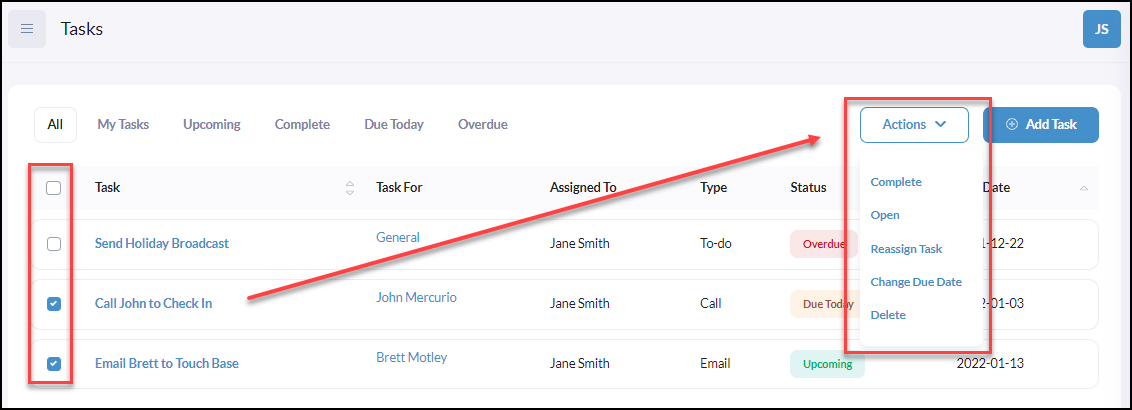The width and height of the screenshot is (1132, 410).
Task: Click the plus icon in Add Task
Action: click(1011, 125)
